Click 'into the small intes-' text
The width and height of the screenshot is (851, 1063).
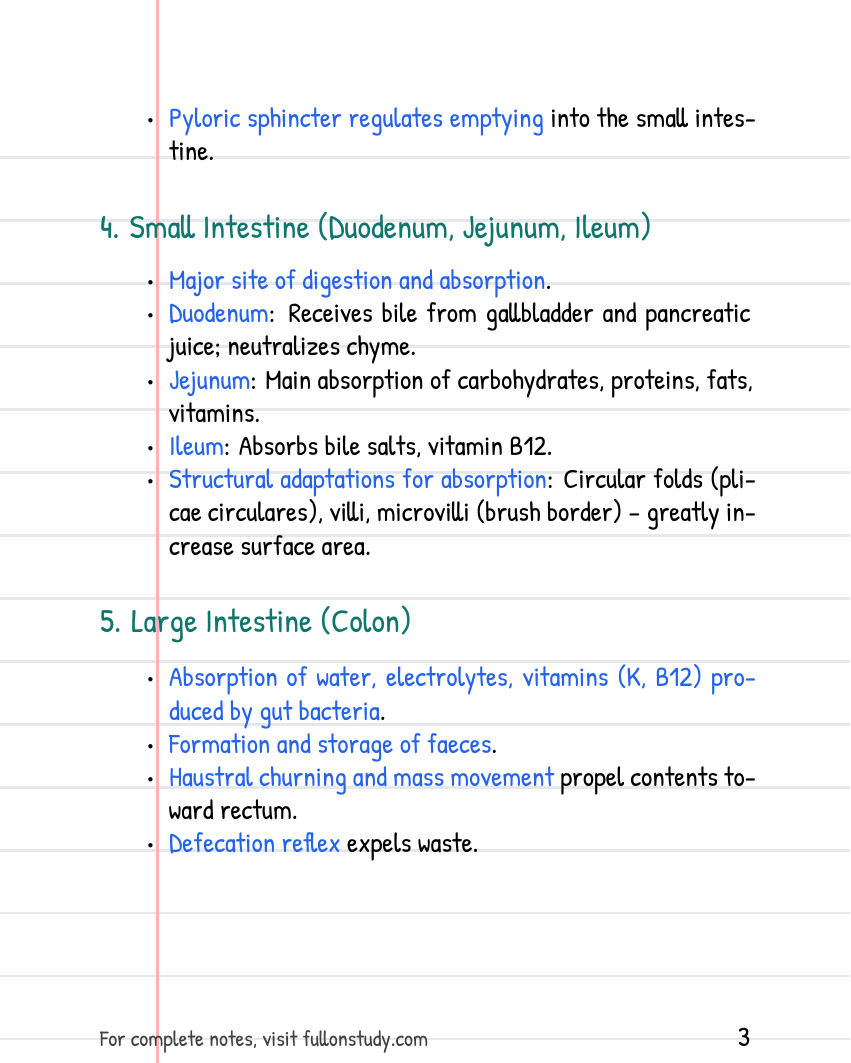tap(653, 119)
